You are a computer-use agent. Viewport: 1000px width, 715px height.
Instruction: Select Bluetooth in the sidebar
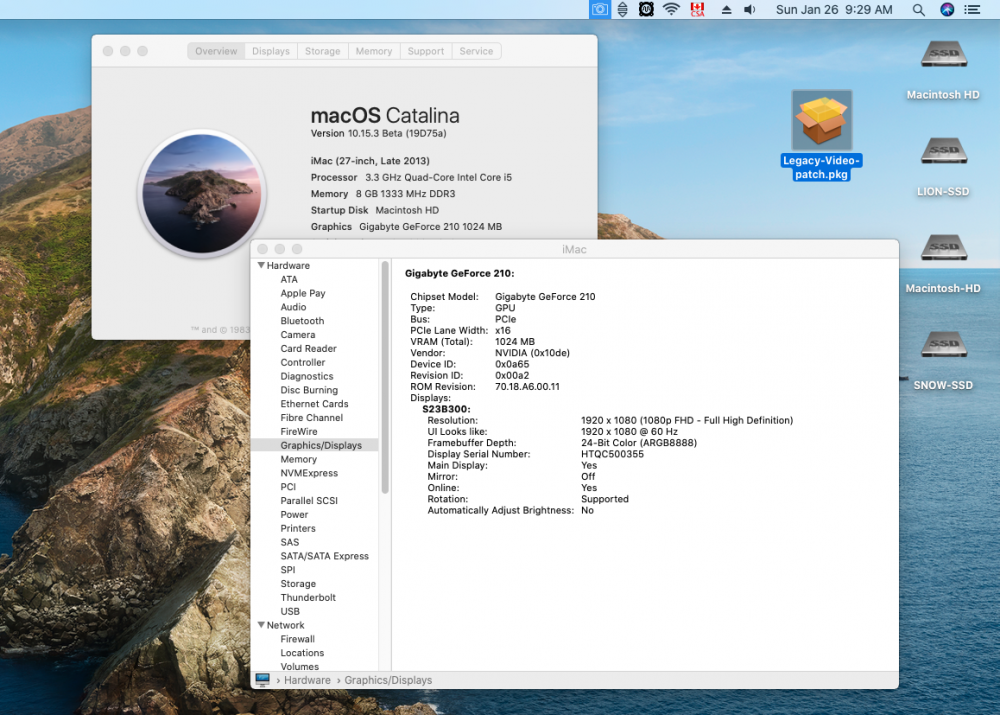click(x=302, y=321)
